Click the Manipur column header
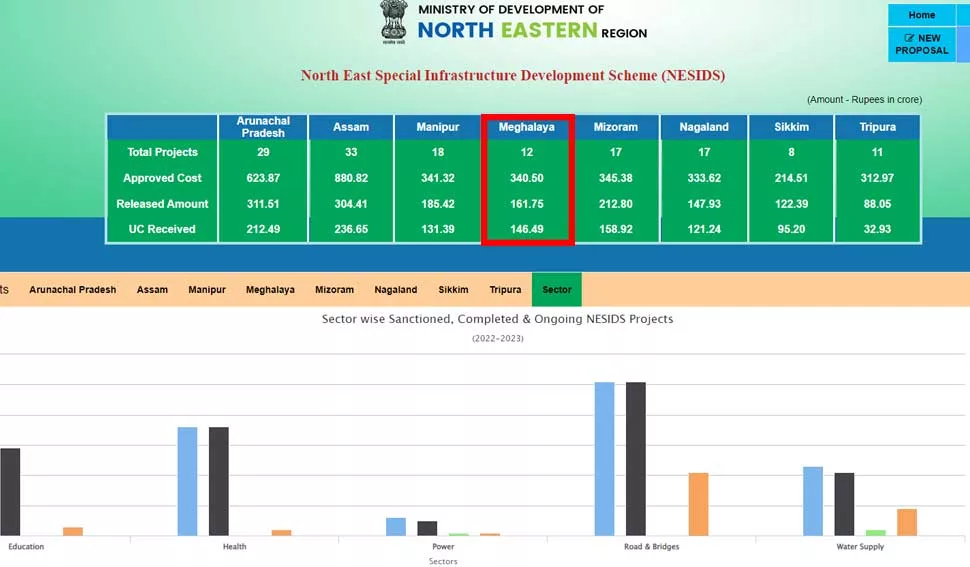The width and height of the screenshot is (970, 567). point(437,127)
